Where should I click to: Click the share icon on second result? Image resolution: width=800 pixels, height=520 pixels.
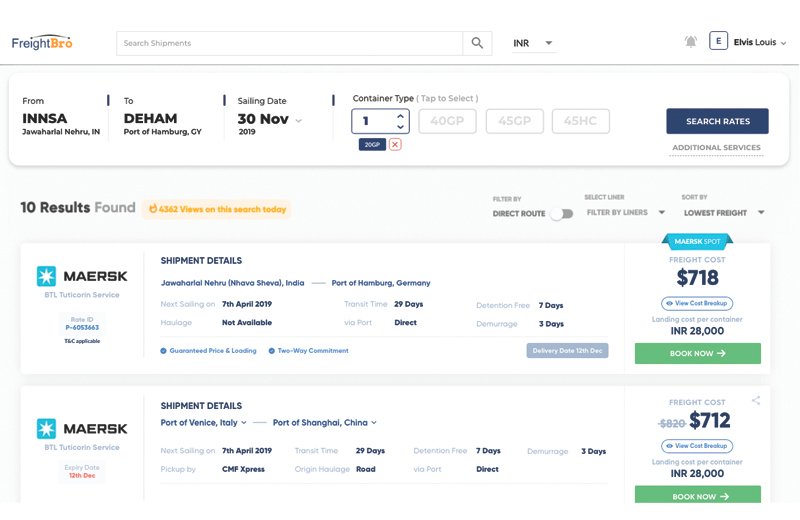[756, 401]
